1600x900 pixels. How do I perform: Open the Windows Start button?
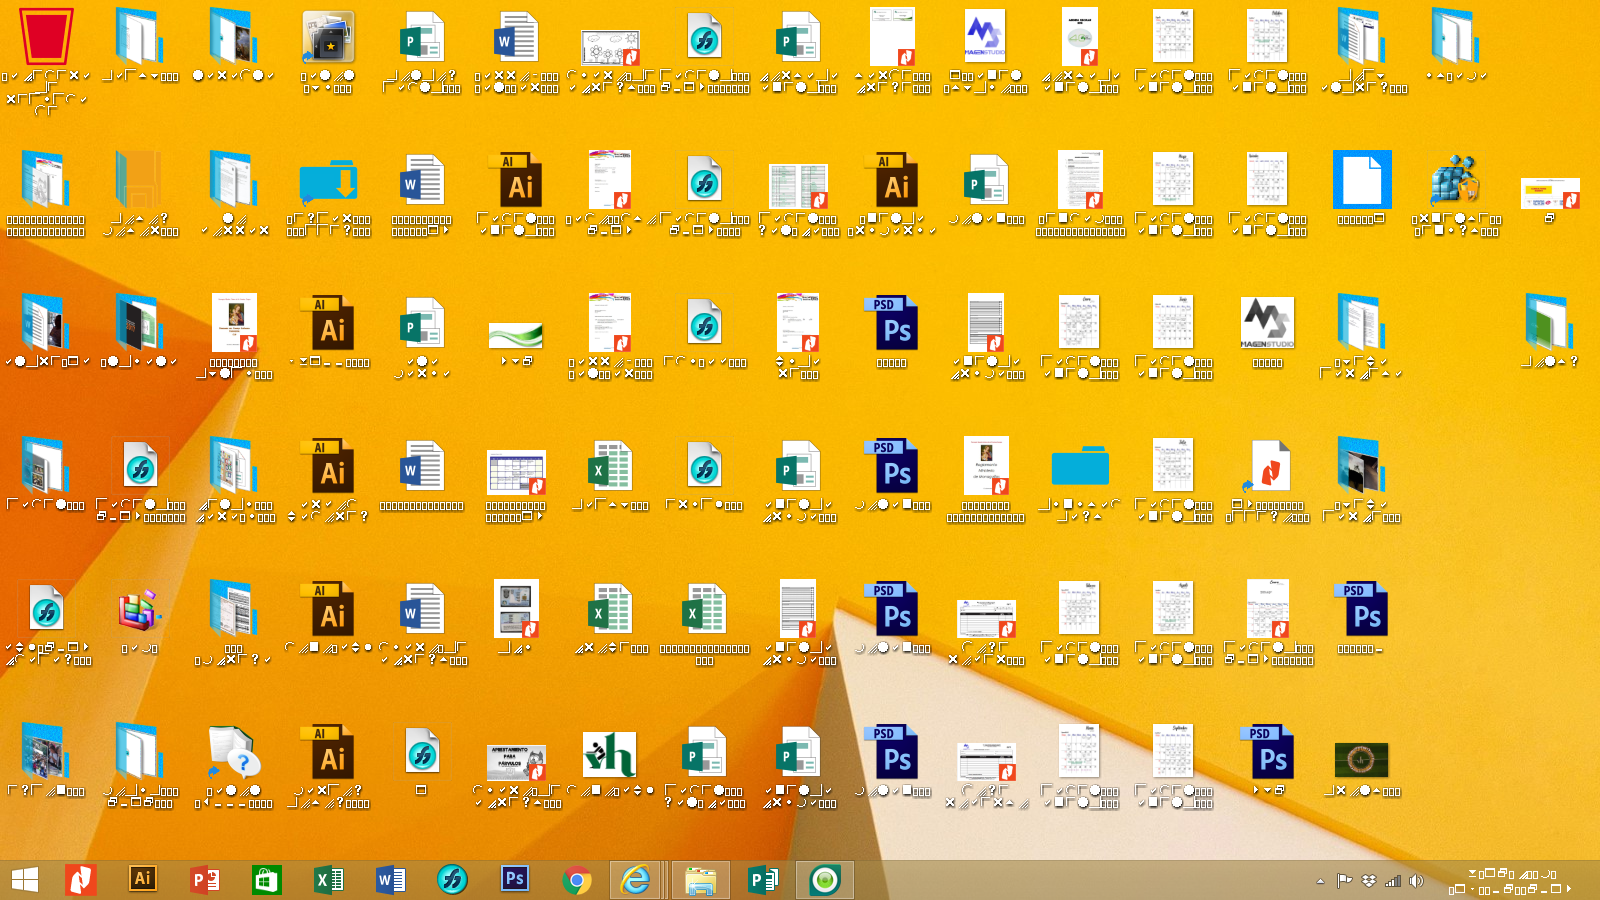[x=25, y=880]
